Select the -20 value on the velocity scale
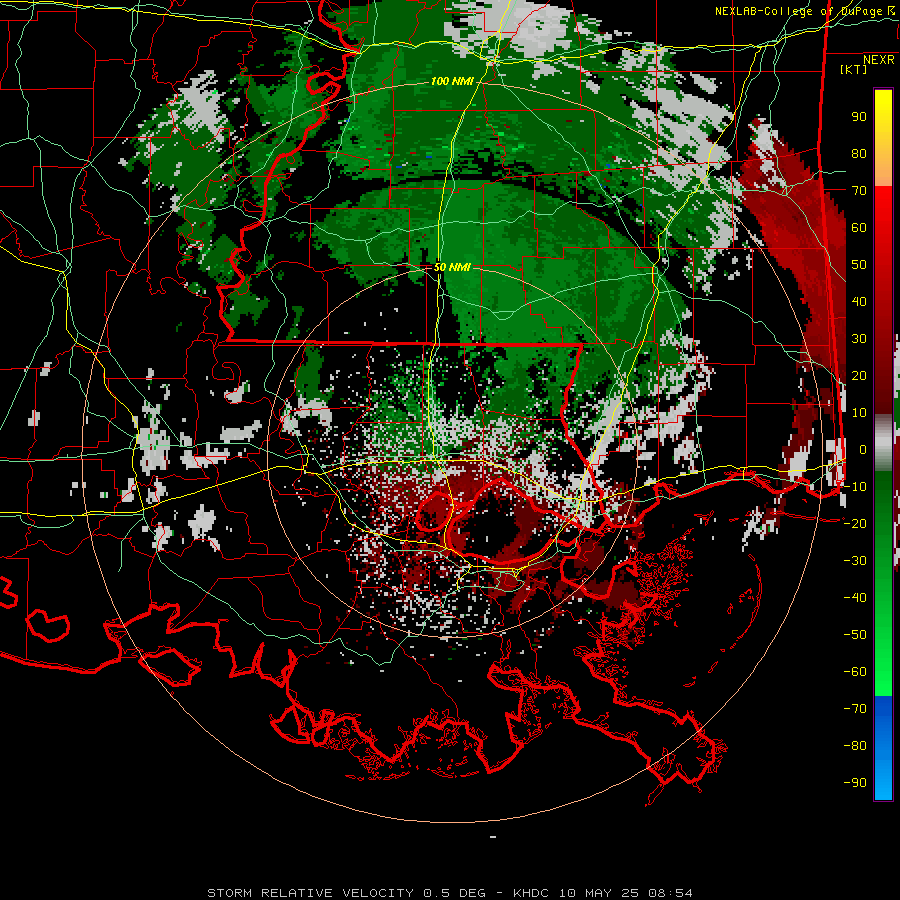Viewport: 900px width, 900px height. (855, 523)
